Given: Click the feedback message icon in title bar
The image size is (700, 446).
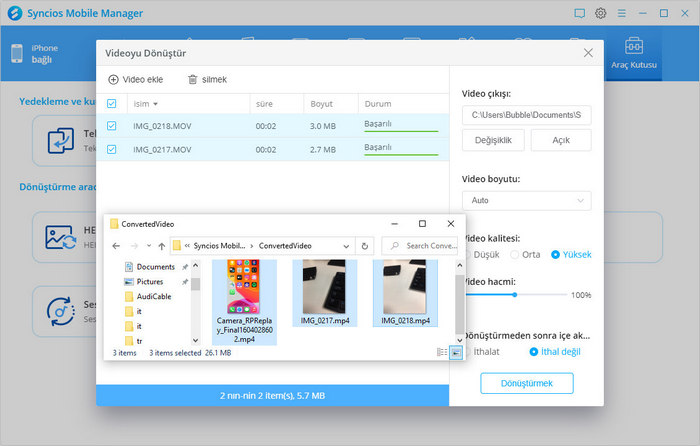Looking at the screenshot, I should click(x=579, y=13).
